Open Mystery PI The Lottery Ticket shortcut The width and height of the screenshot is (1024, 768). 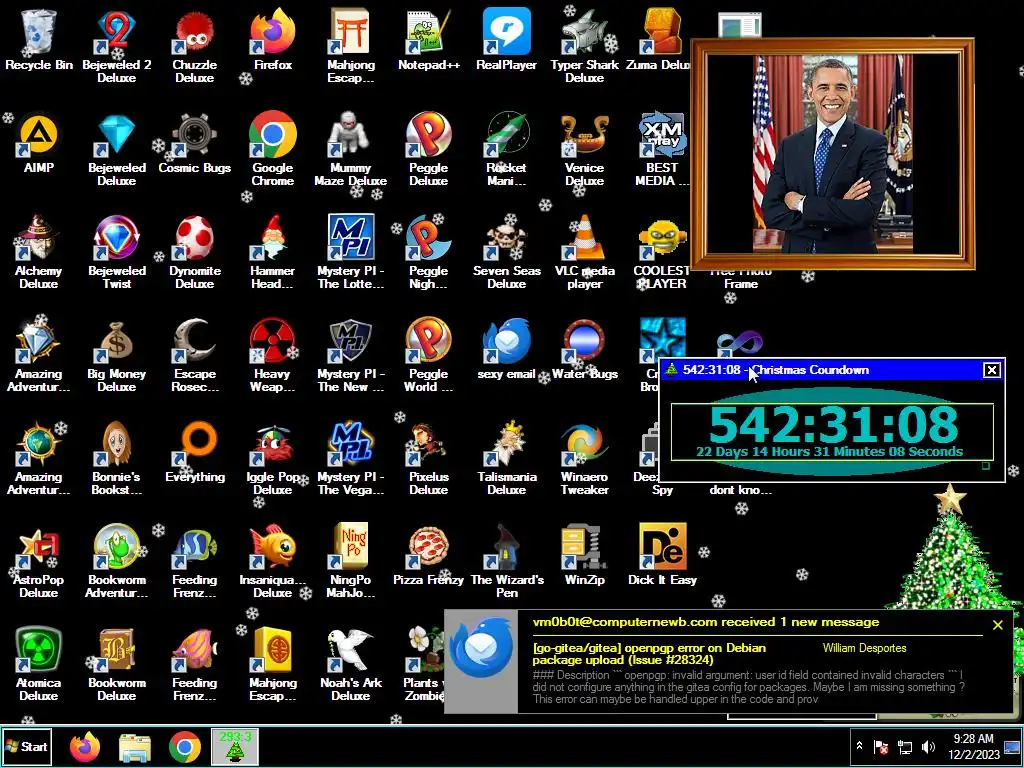[x=350, y=252]
